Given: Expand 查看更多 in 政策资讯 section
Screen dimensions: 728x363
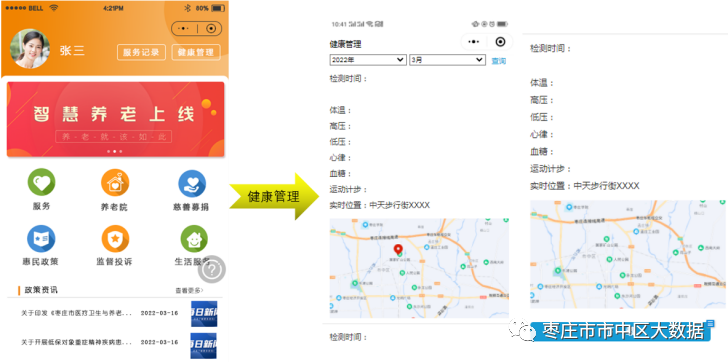Looking at the screenshot, I should click(x=189, y=291).
